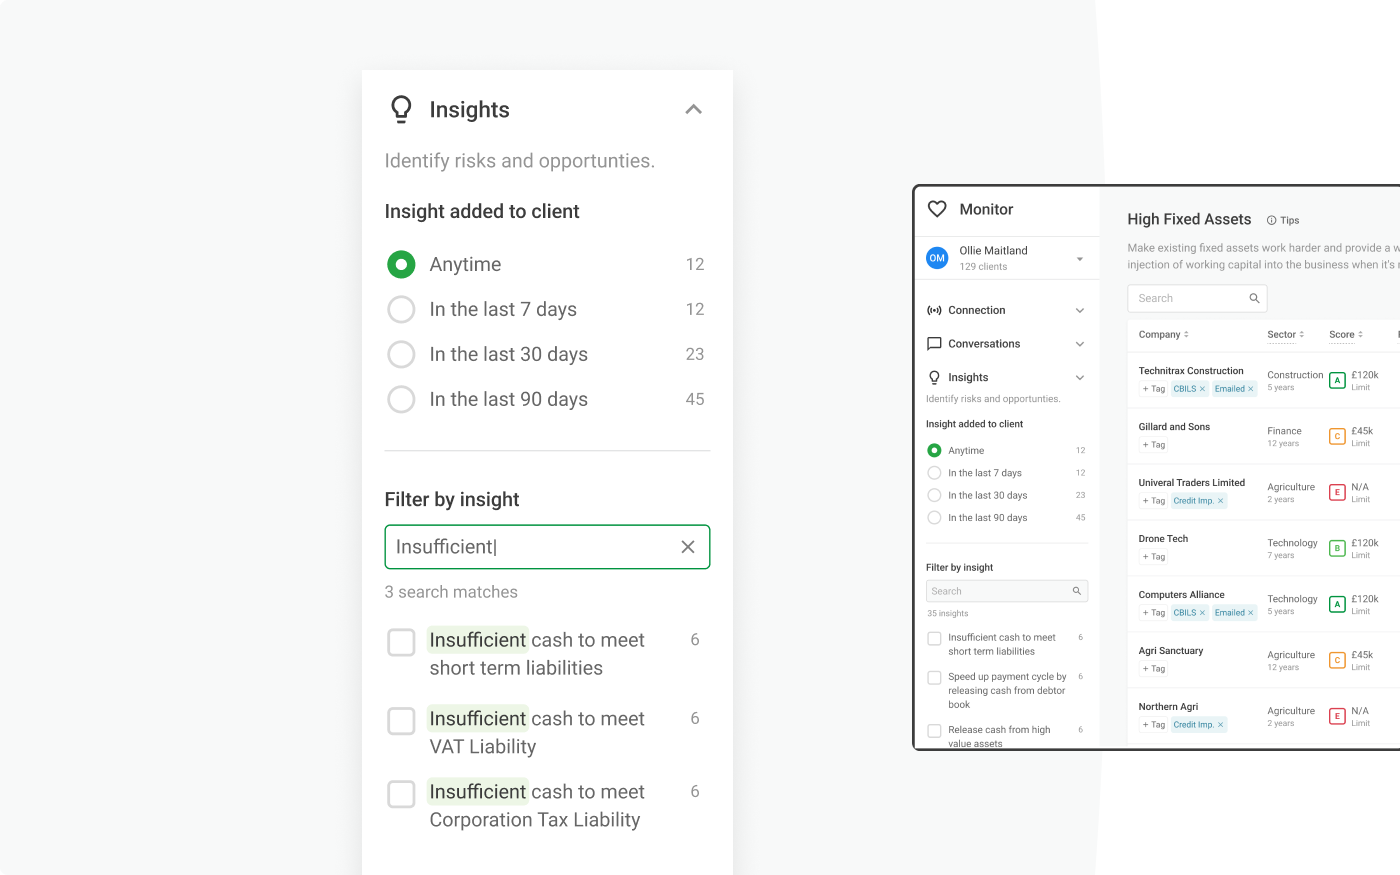Click the Search field under Filter by insight in Monitor

[x=1007, y=591]
